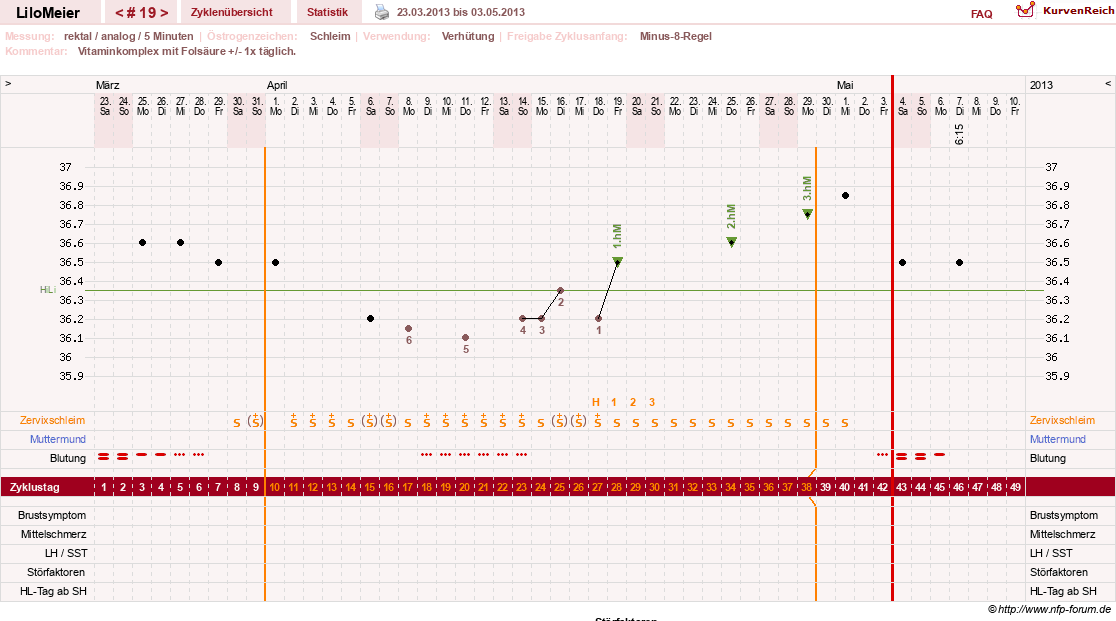The image size is (1116, 621).
Task: Open the http://www.nfp-forum.de link
Action: pos(1054,609)
